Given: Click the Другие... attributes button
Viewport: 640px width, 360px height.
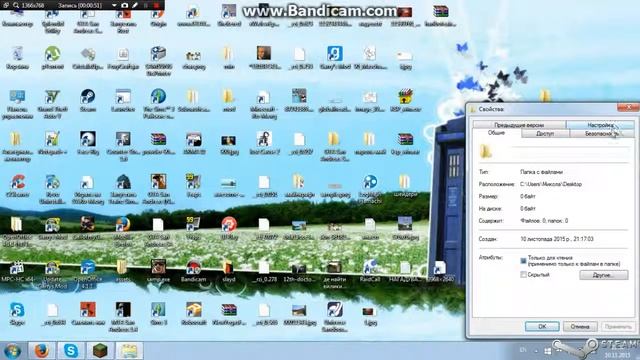Looking at the screenshot, I should click(603, 275).
